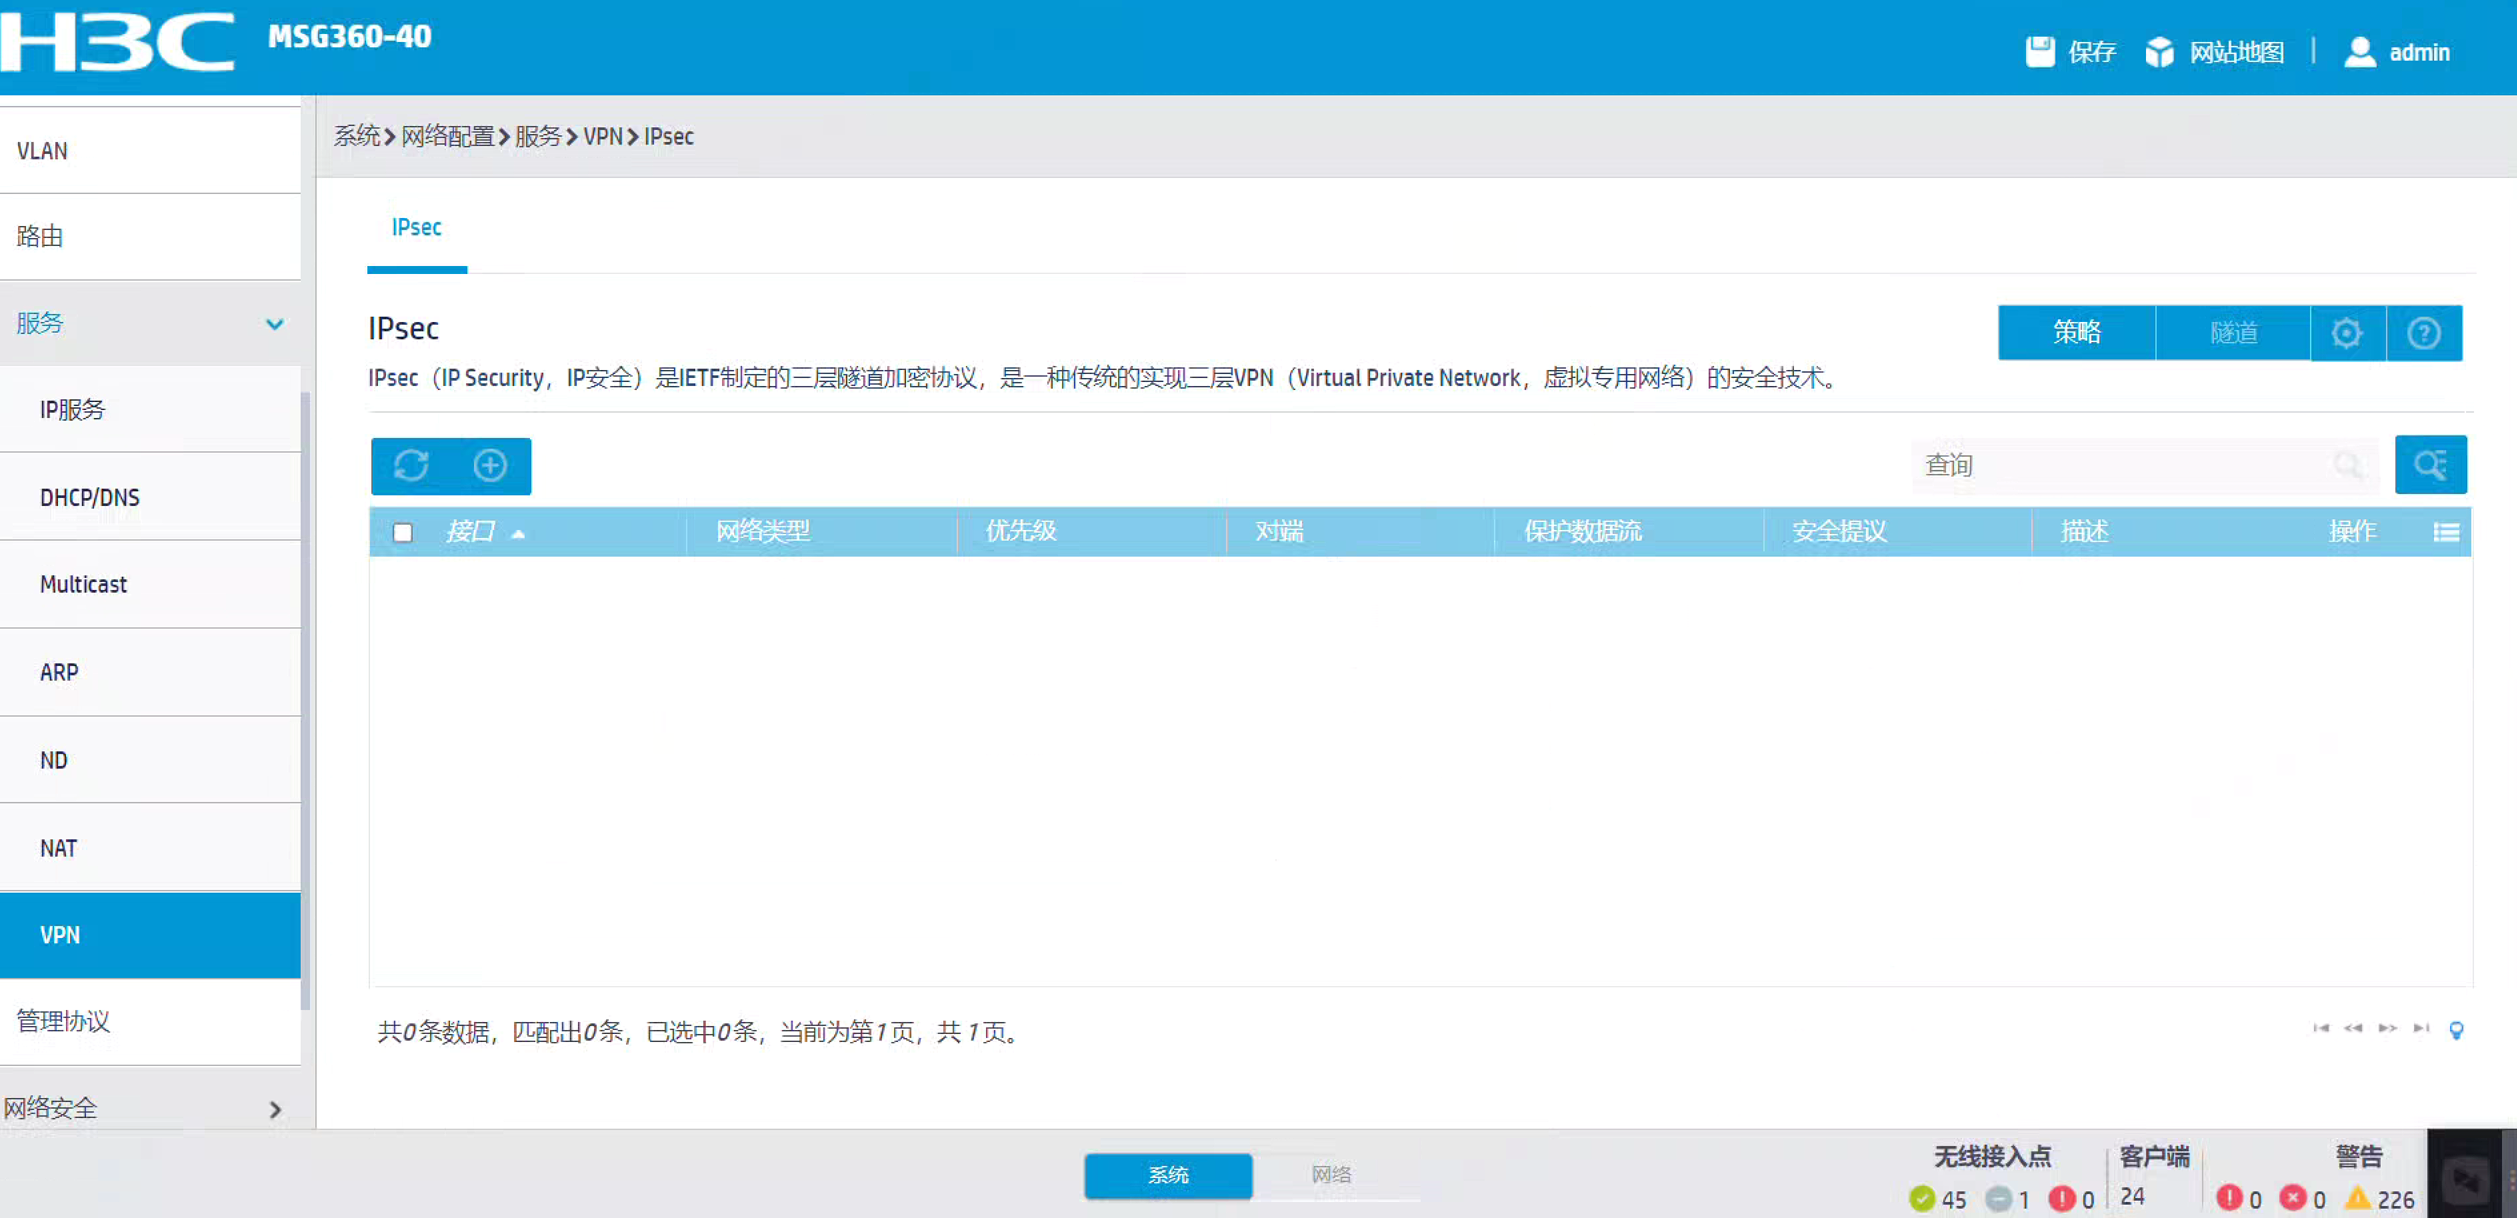Open the help question mark icon

point(2423,333)
